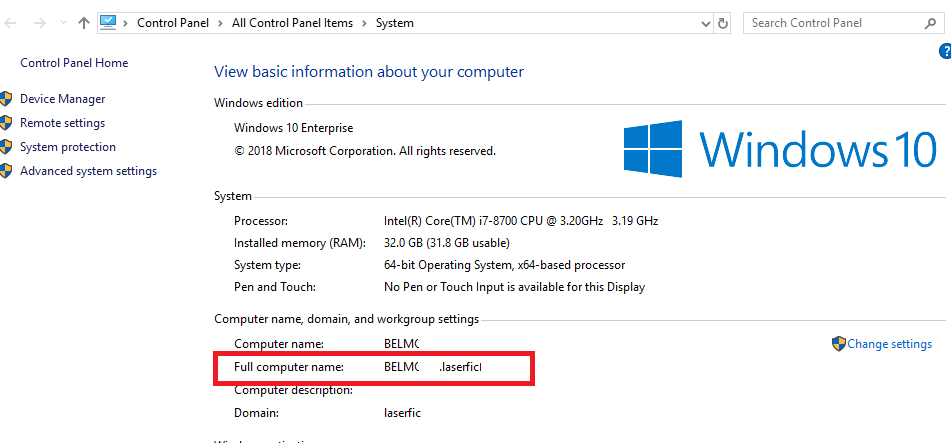The height and width of the screenshot is (443, 951).
Task: Select No Pen or Touch Input value
Action: (514, 287)
